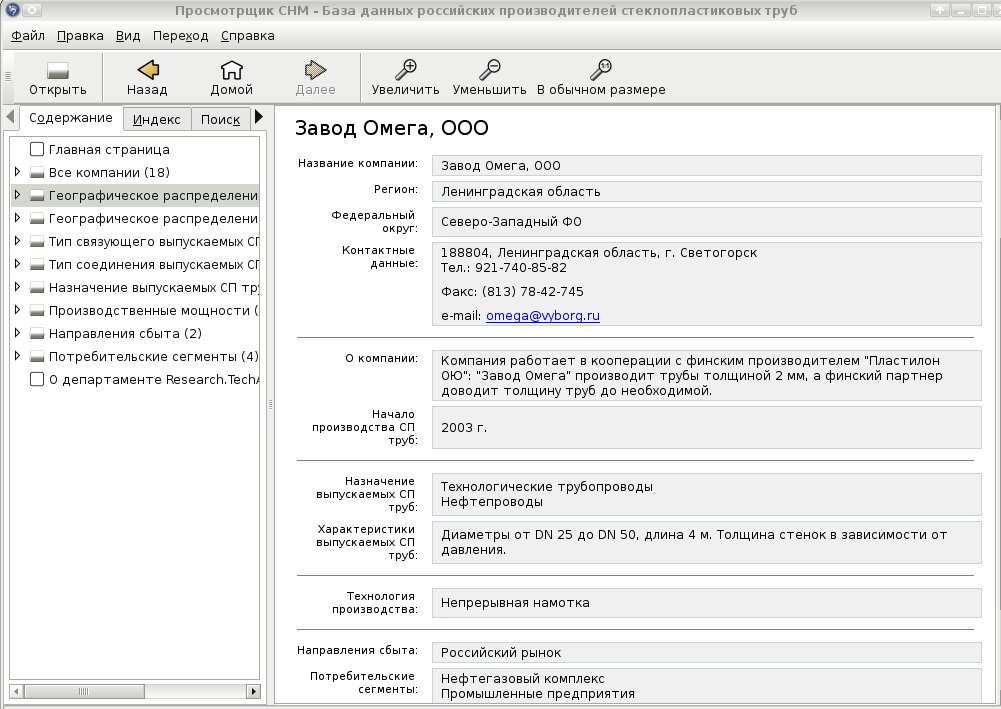Click sidebar horizontal scrollbar thumb
Image resolution: width=1001 pixels, height=709 pixels.
(84, 691)
